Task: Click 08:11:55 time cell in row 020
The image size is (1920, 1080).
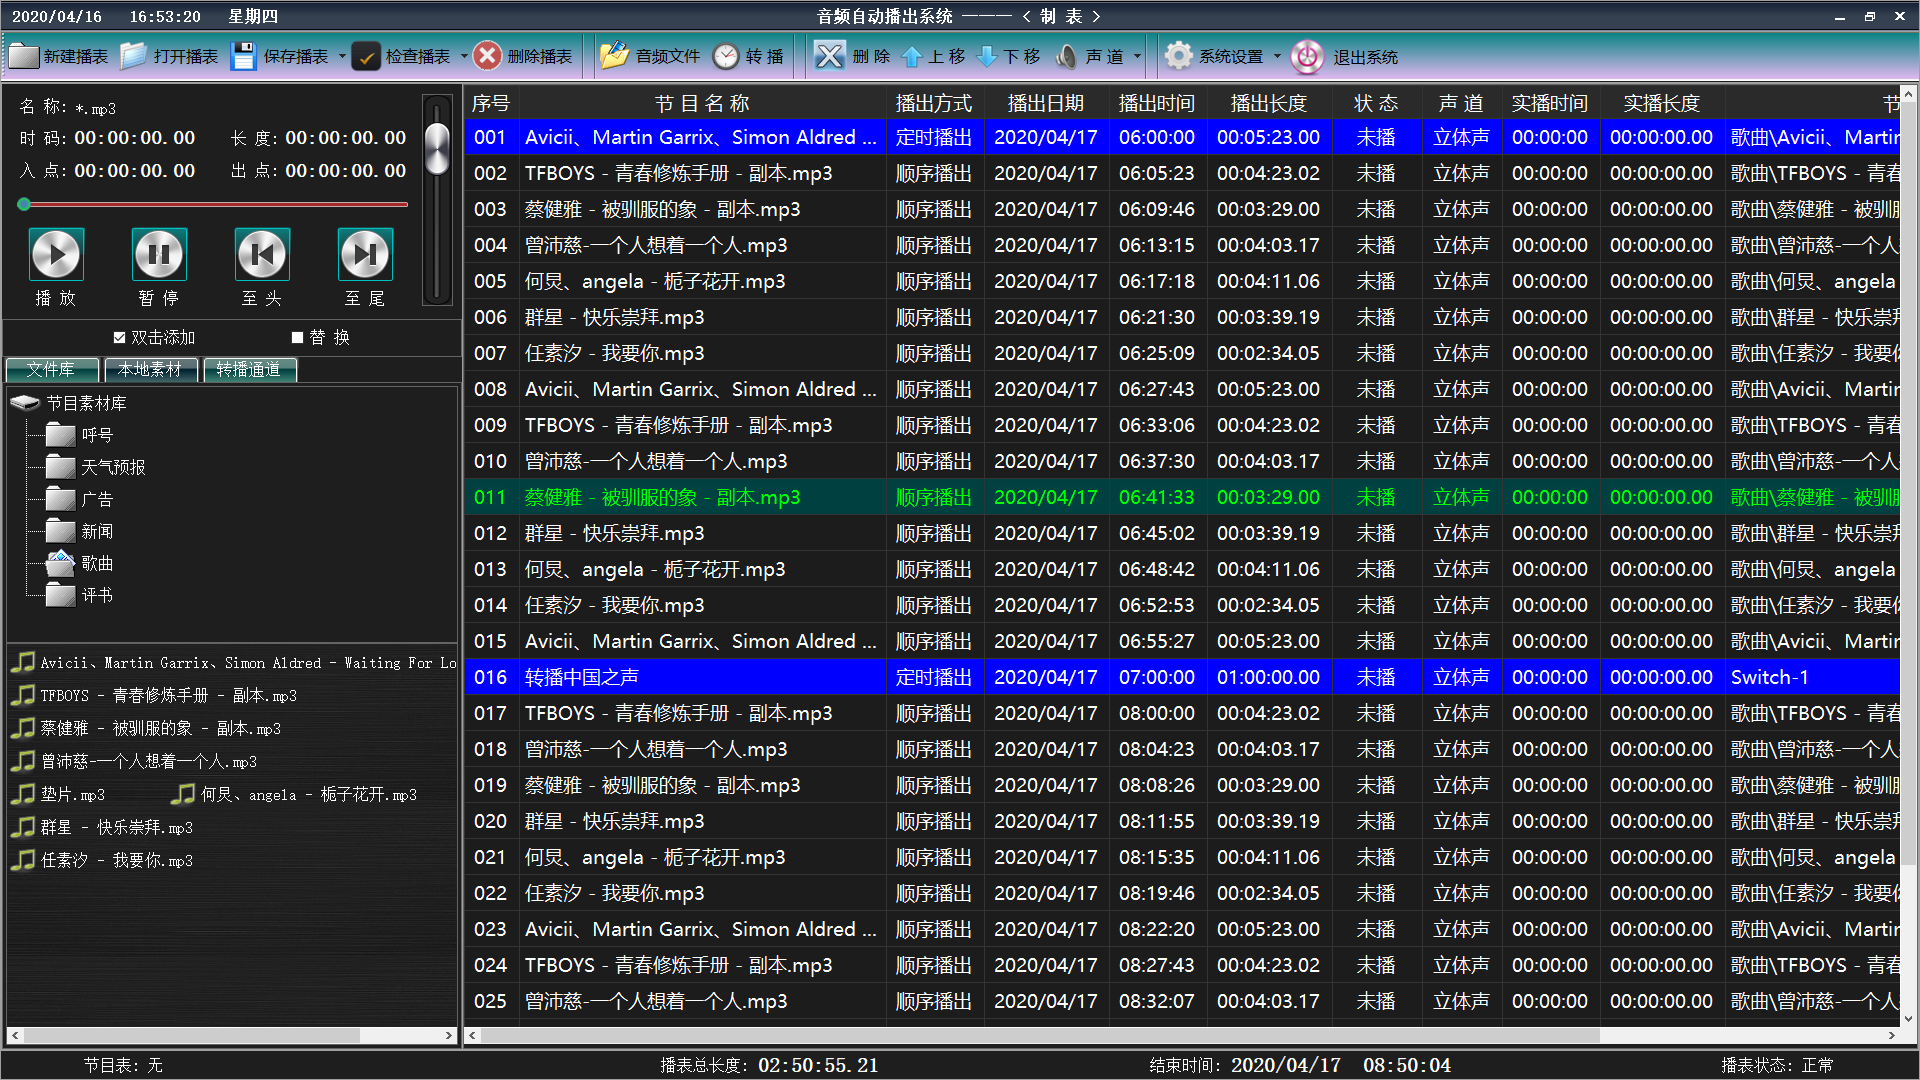Action: point(1156,821)
